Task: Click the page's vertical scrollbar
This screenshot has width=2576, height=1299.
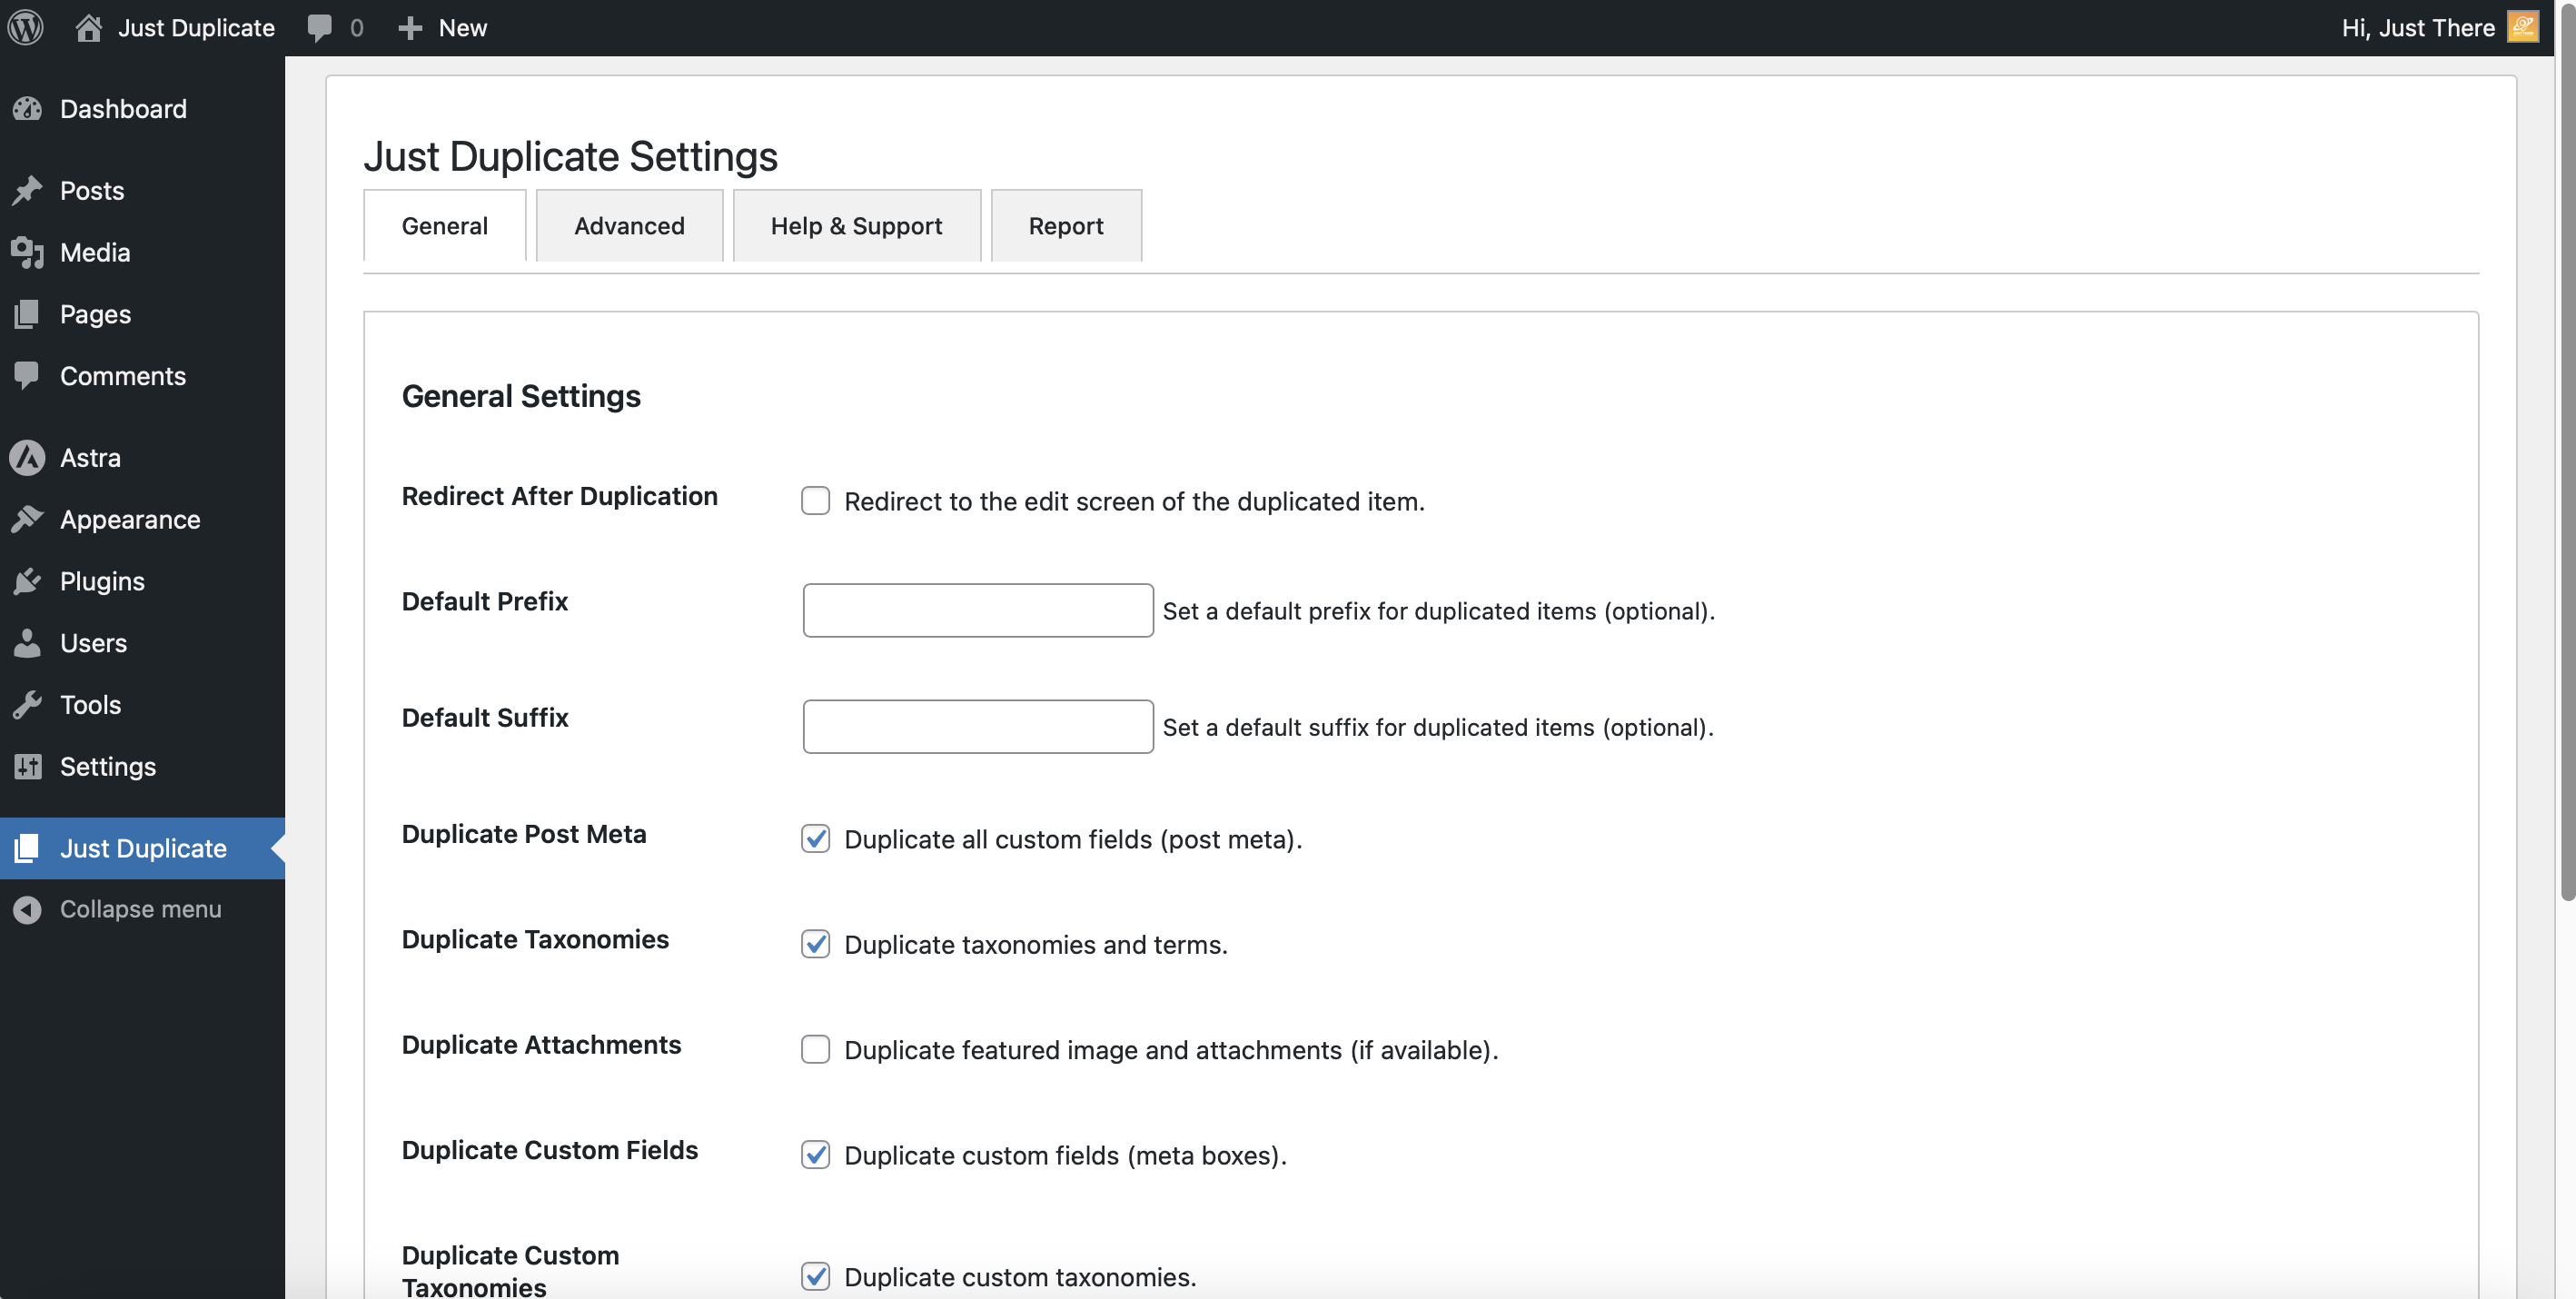Action: pos(2566,450)
